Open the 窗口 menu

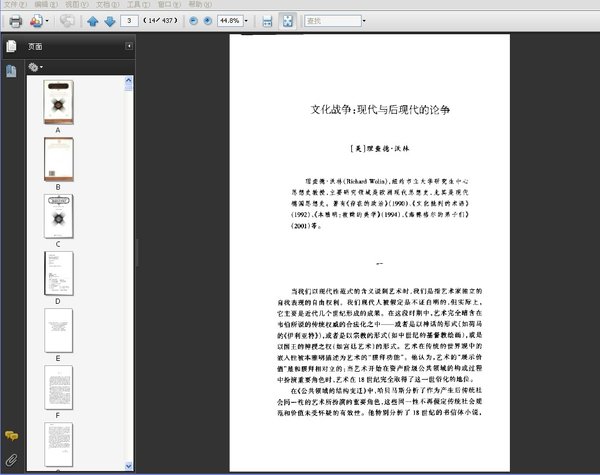pos(169,4)
